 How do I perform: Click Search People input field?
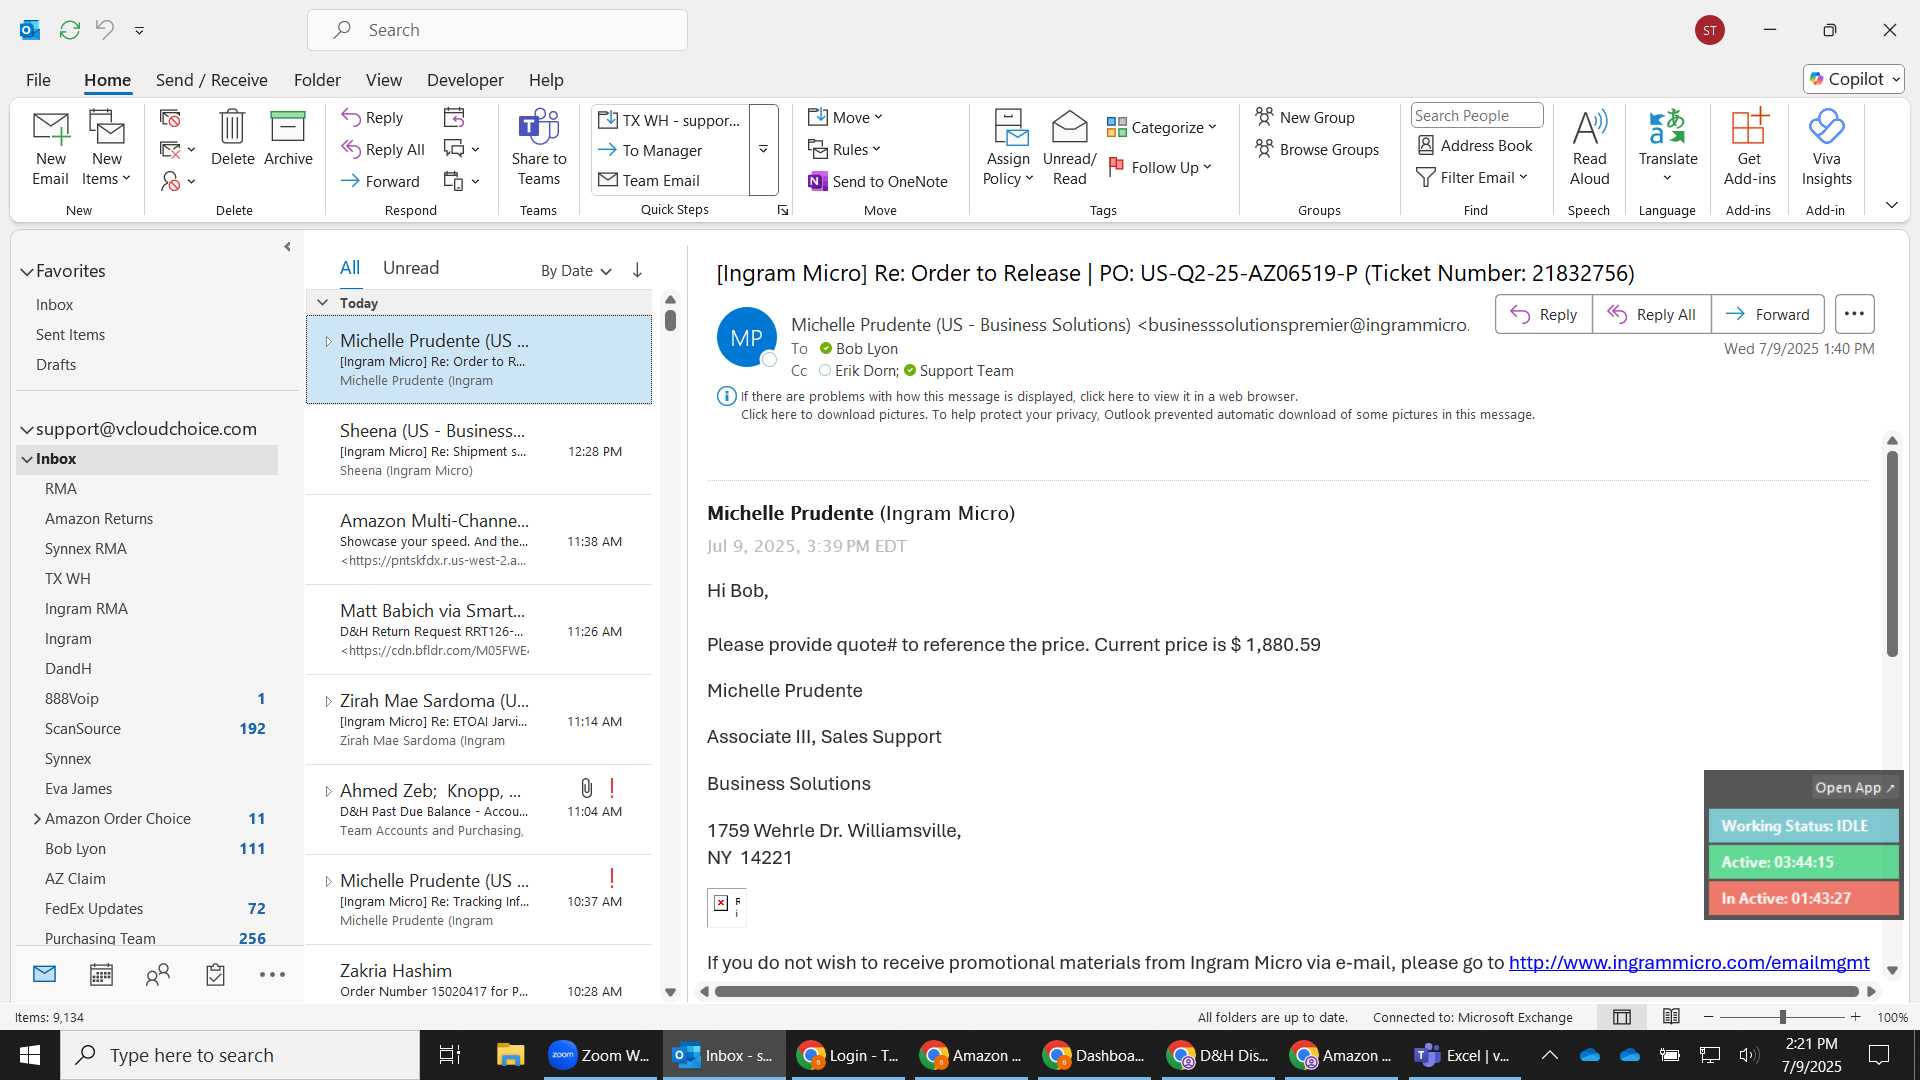[x=1476, y=116]
